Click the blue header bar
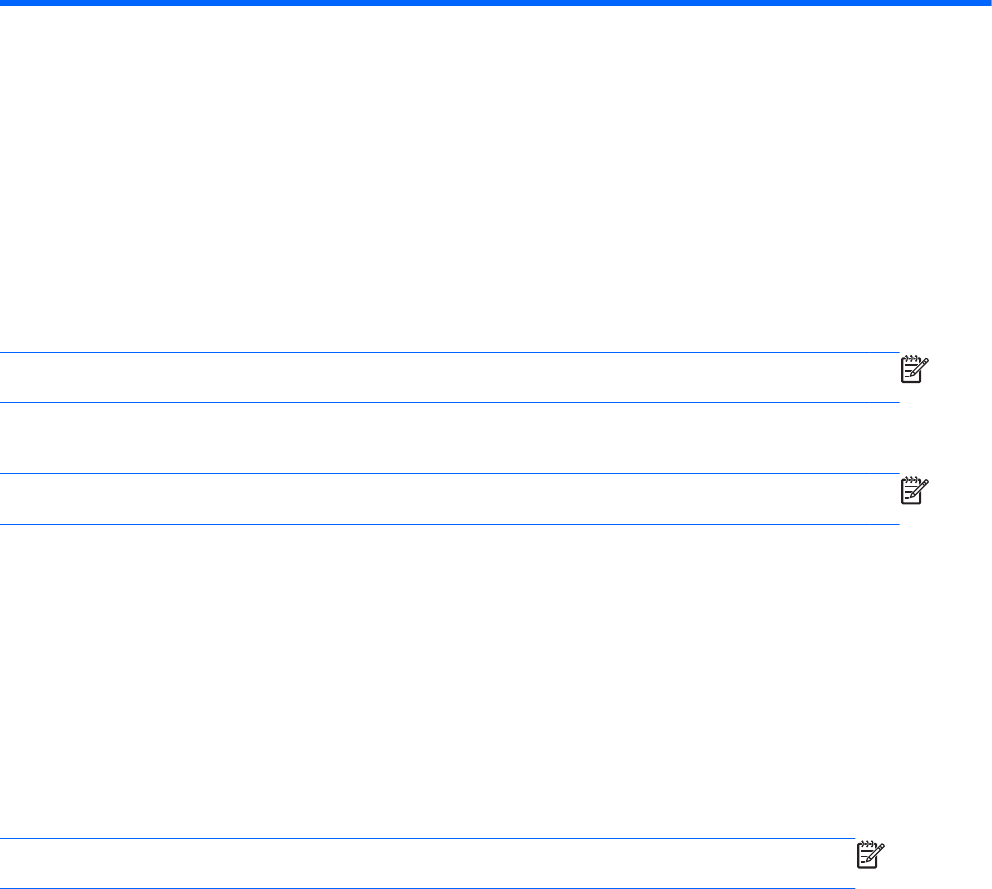The width and height of the screenshot is (992, 889). click(x=496, y=4)
